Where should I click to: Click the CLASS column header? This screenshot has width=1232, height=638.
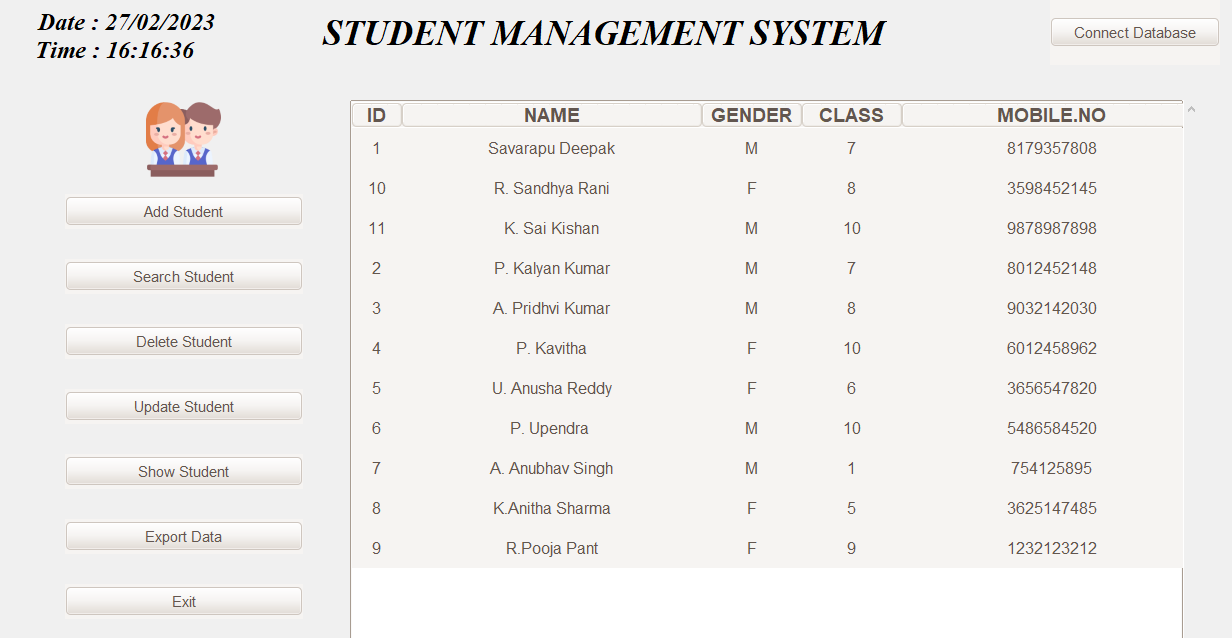tap(851, 114)
